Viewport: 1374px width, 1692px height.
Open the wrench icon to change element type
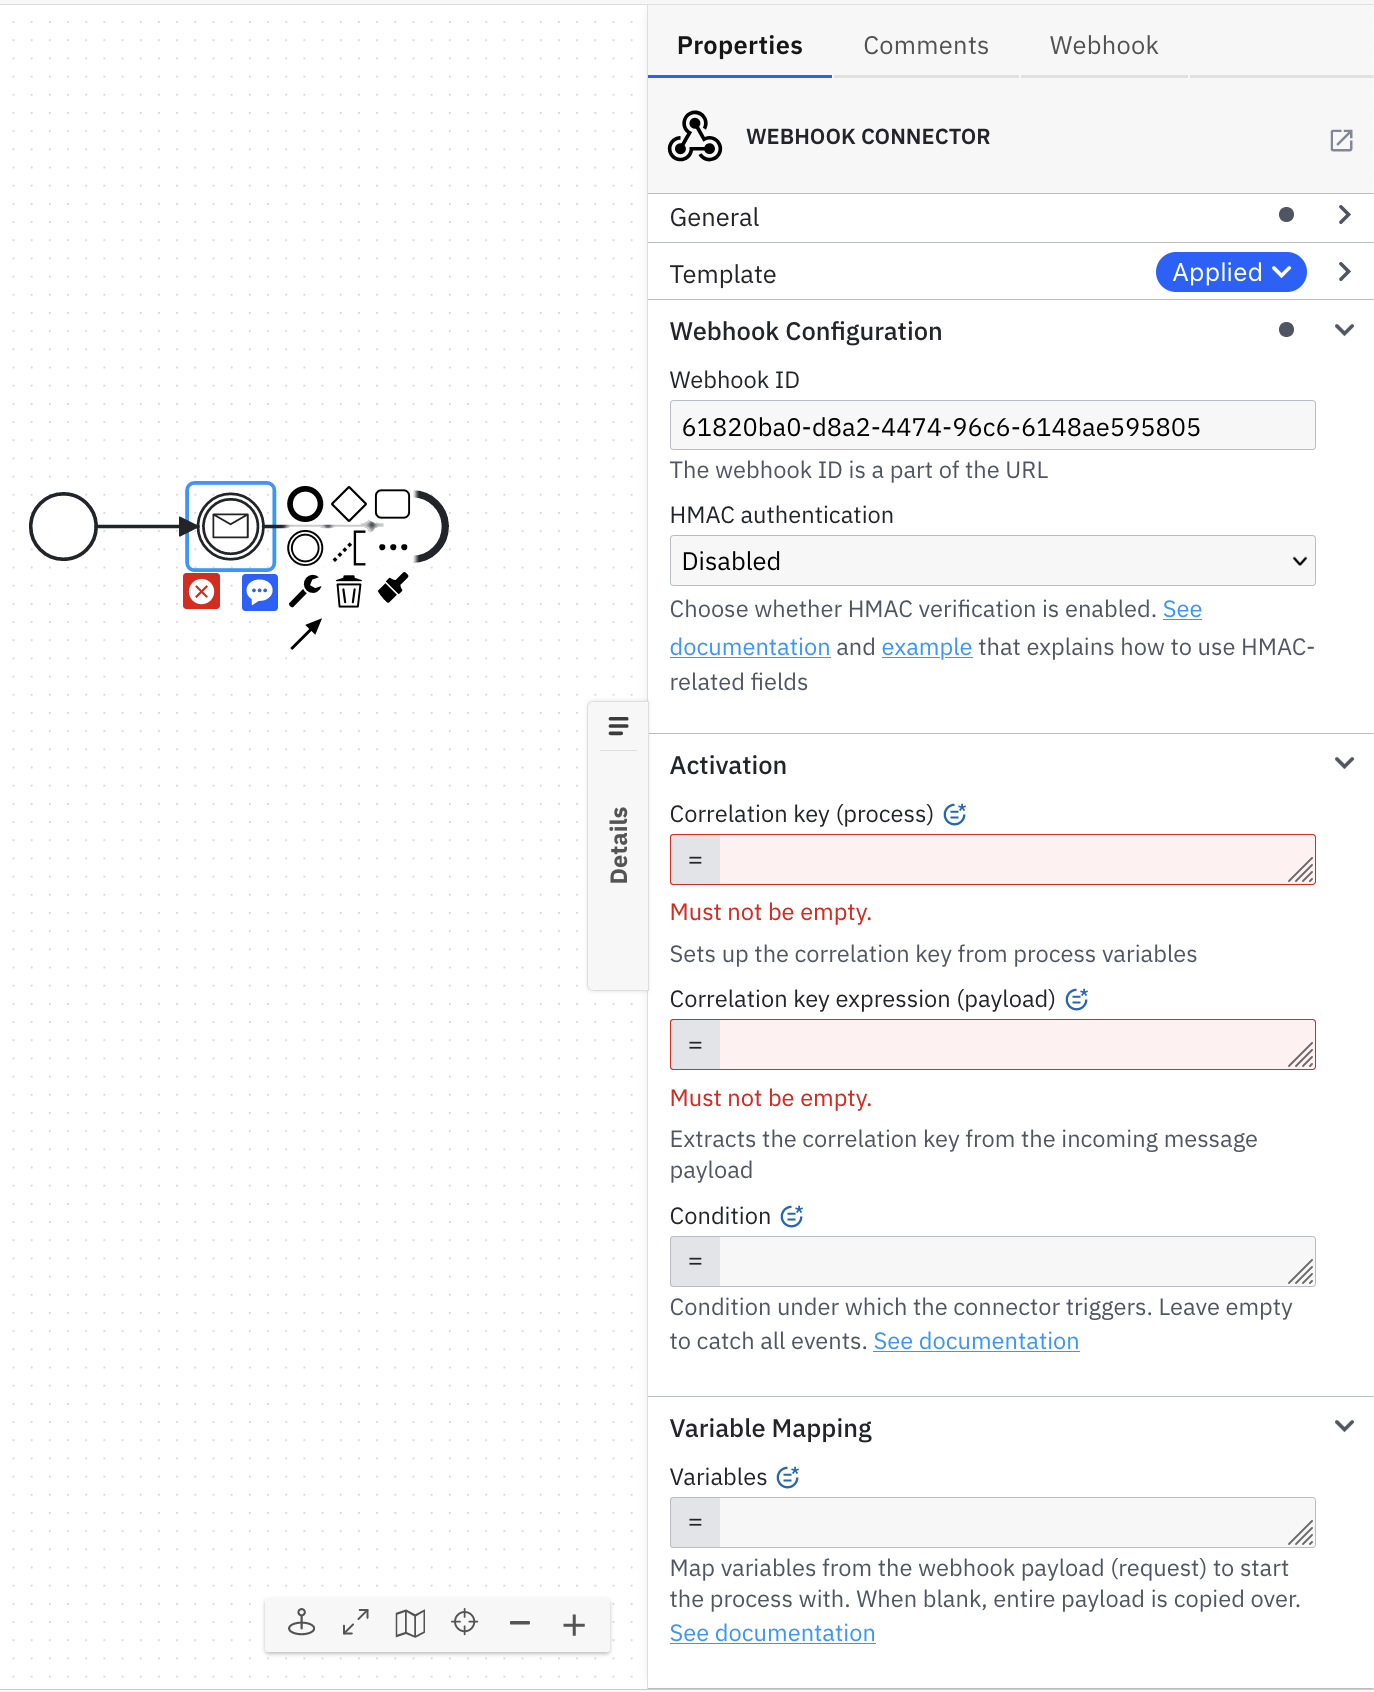(304, 592)
